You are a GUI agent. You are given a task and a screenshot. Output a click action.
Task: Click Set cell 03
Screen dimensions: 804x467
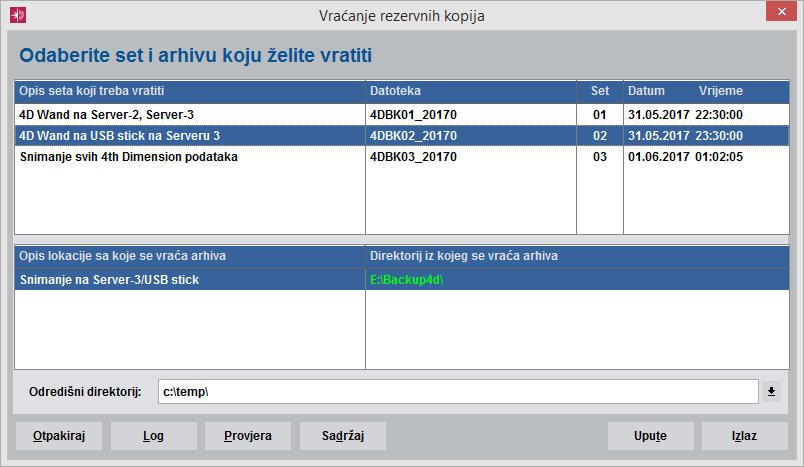599,156
